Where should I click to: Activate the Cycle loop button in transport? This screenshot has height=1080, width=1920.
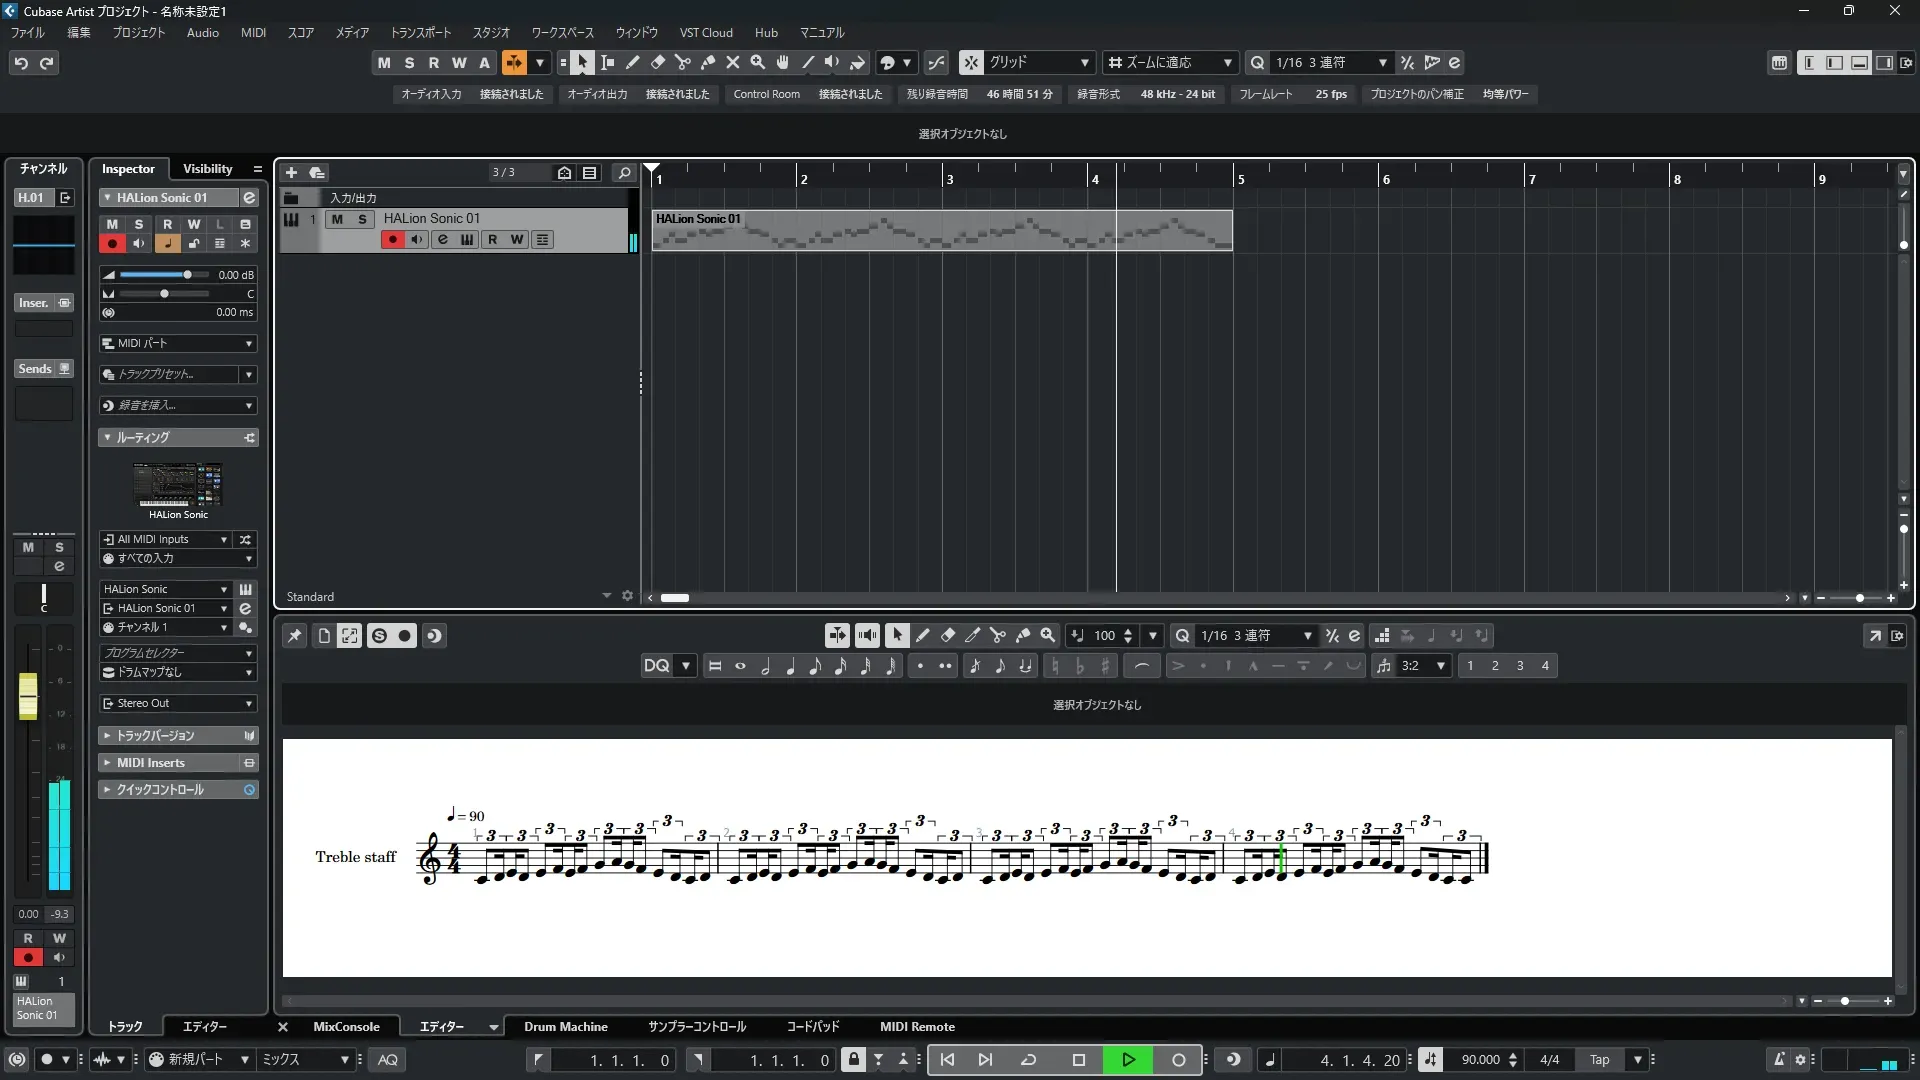tap(1028, 1060)
